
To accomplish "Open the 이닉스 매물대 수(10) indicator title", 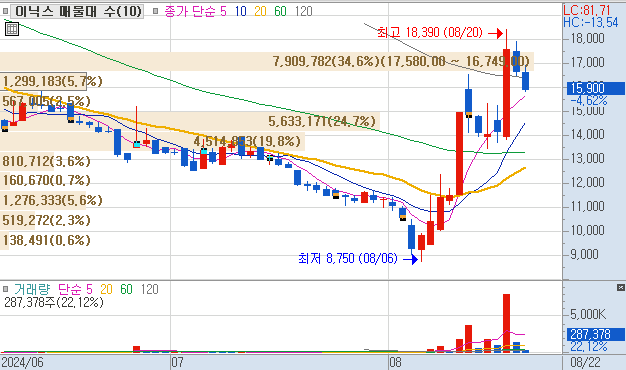I will pyautogui.click(x=78, y=11).
